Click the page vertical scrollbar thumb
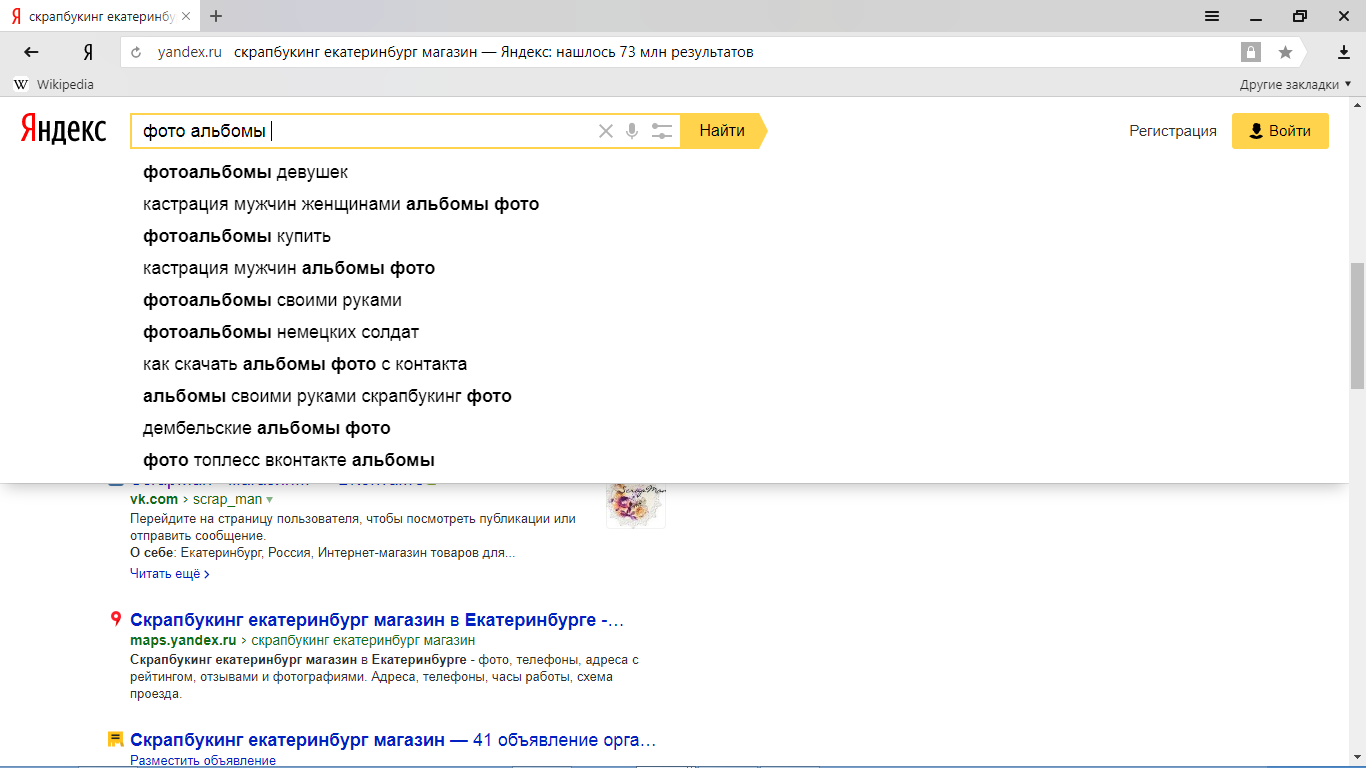 (x=1357, y=325)
